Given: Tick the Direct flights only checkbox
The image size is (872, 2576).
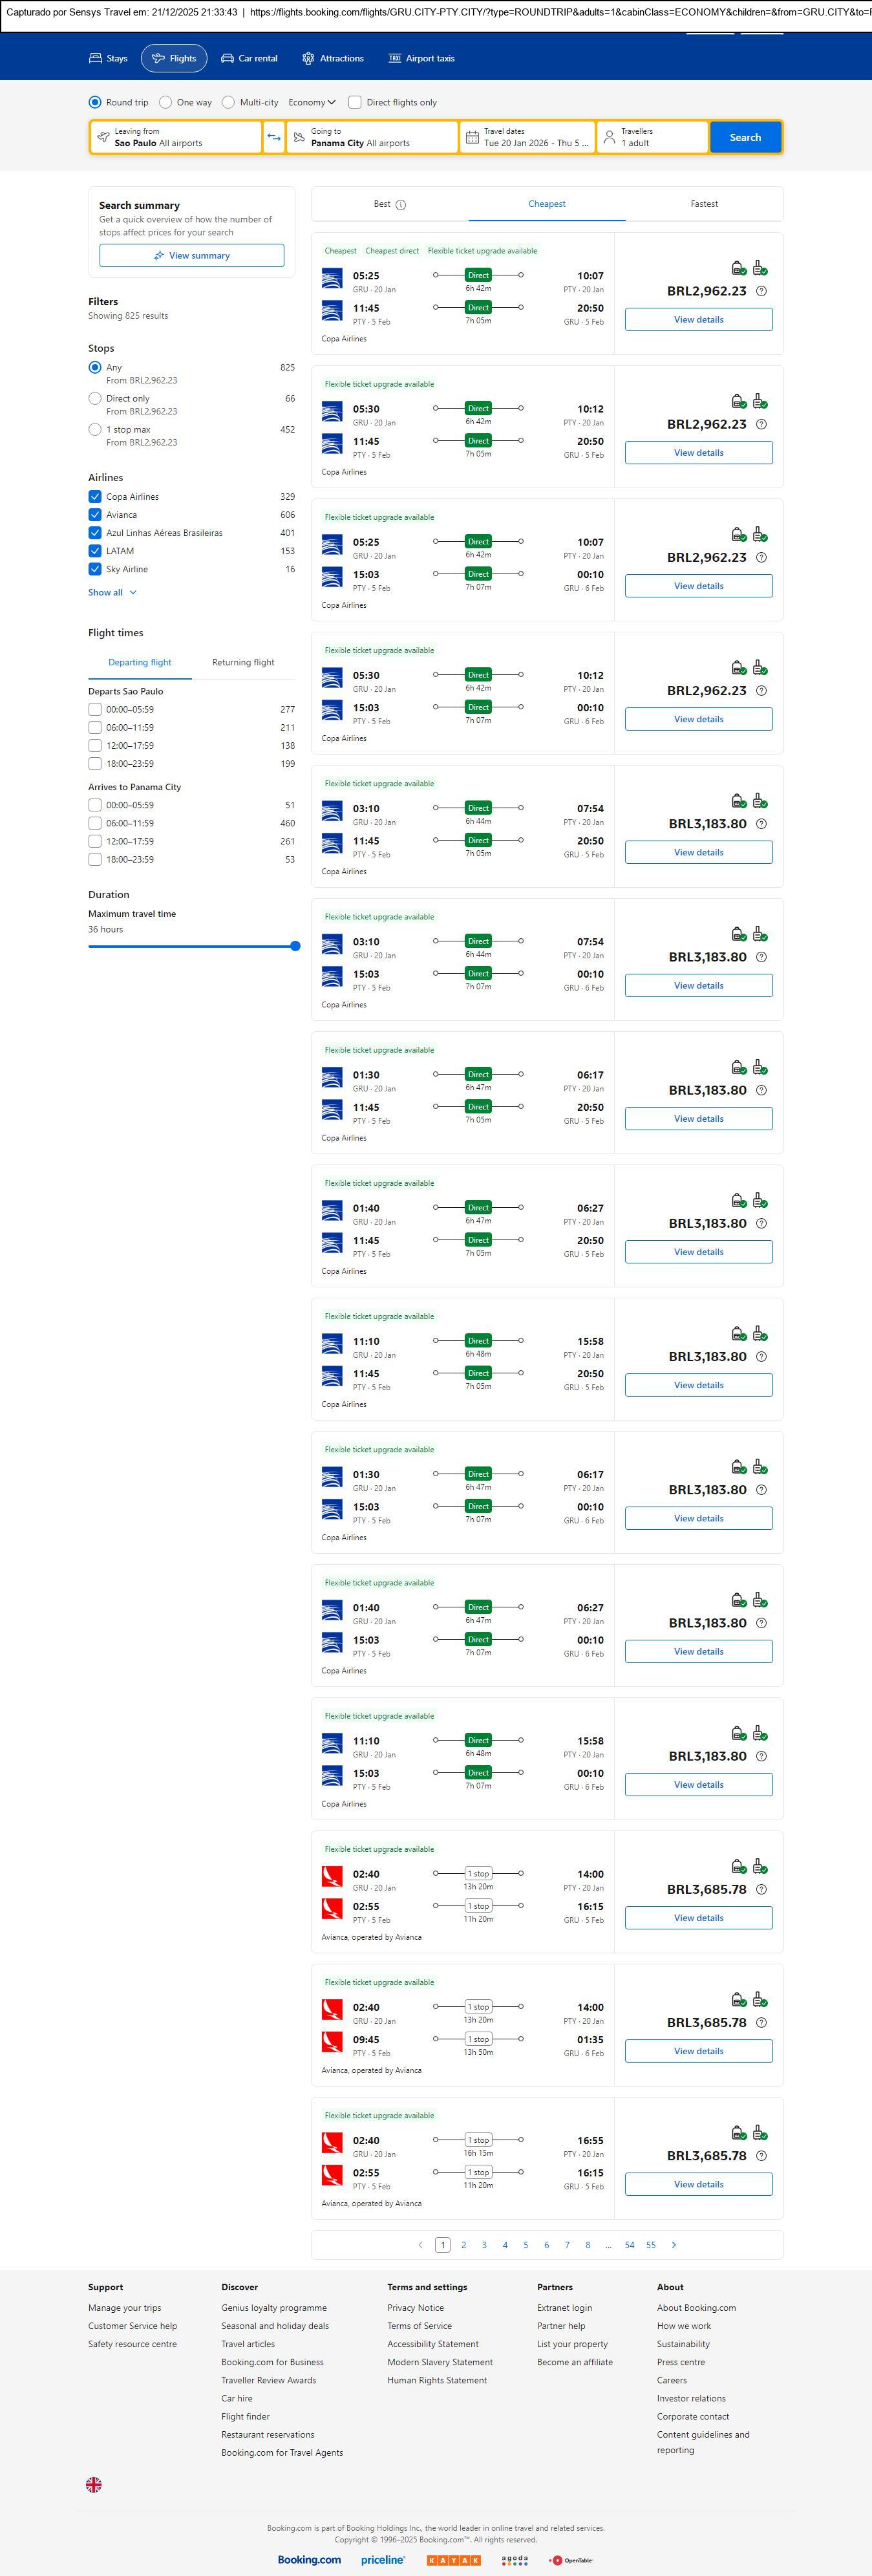Looking at the screenshot, I should pyautogui.click(x=354, y=102).
